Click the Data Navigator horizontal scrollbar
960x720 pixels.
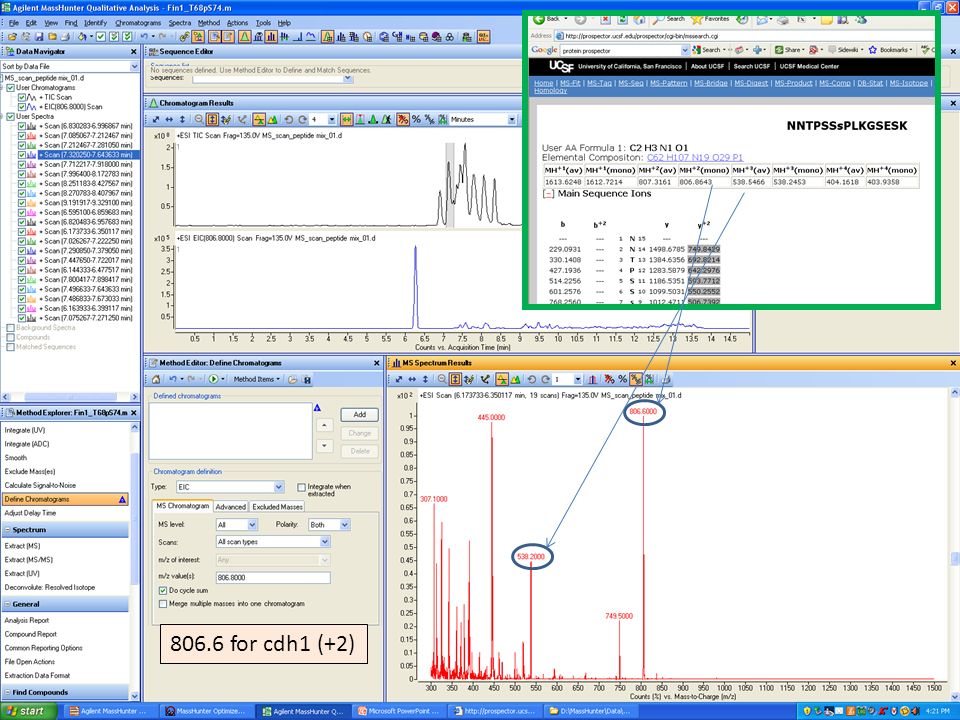click(70, 397)
